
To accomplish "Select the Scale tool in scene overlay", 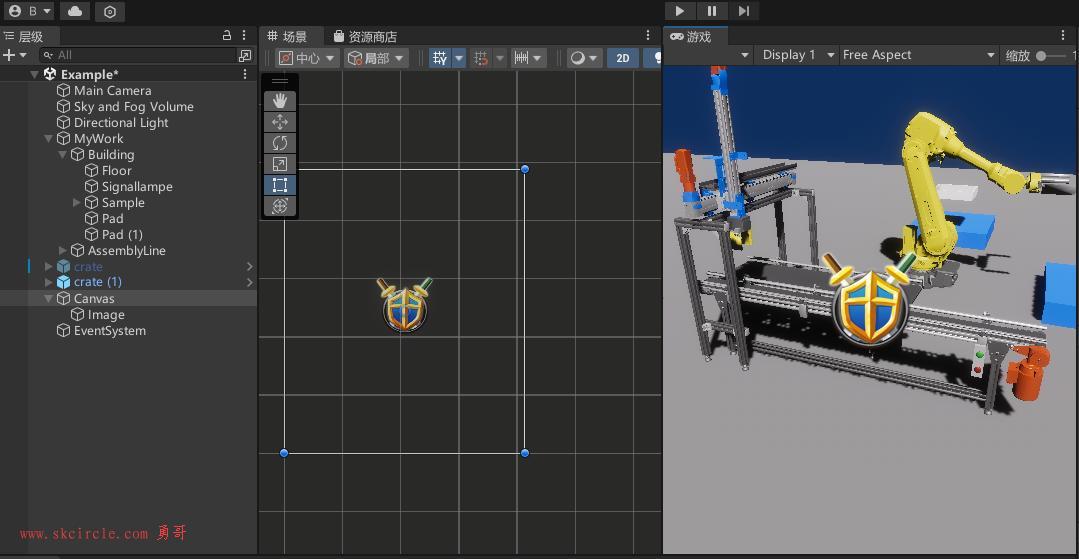I will pyautogui.click(x=280, y=164).
